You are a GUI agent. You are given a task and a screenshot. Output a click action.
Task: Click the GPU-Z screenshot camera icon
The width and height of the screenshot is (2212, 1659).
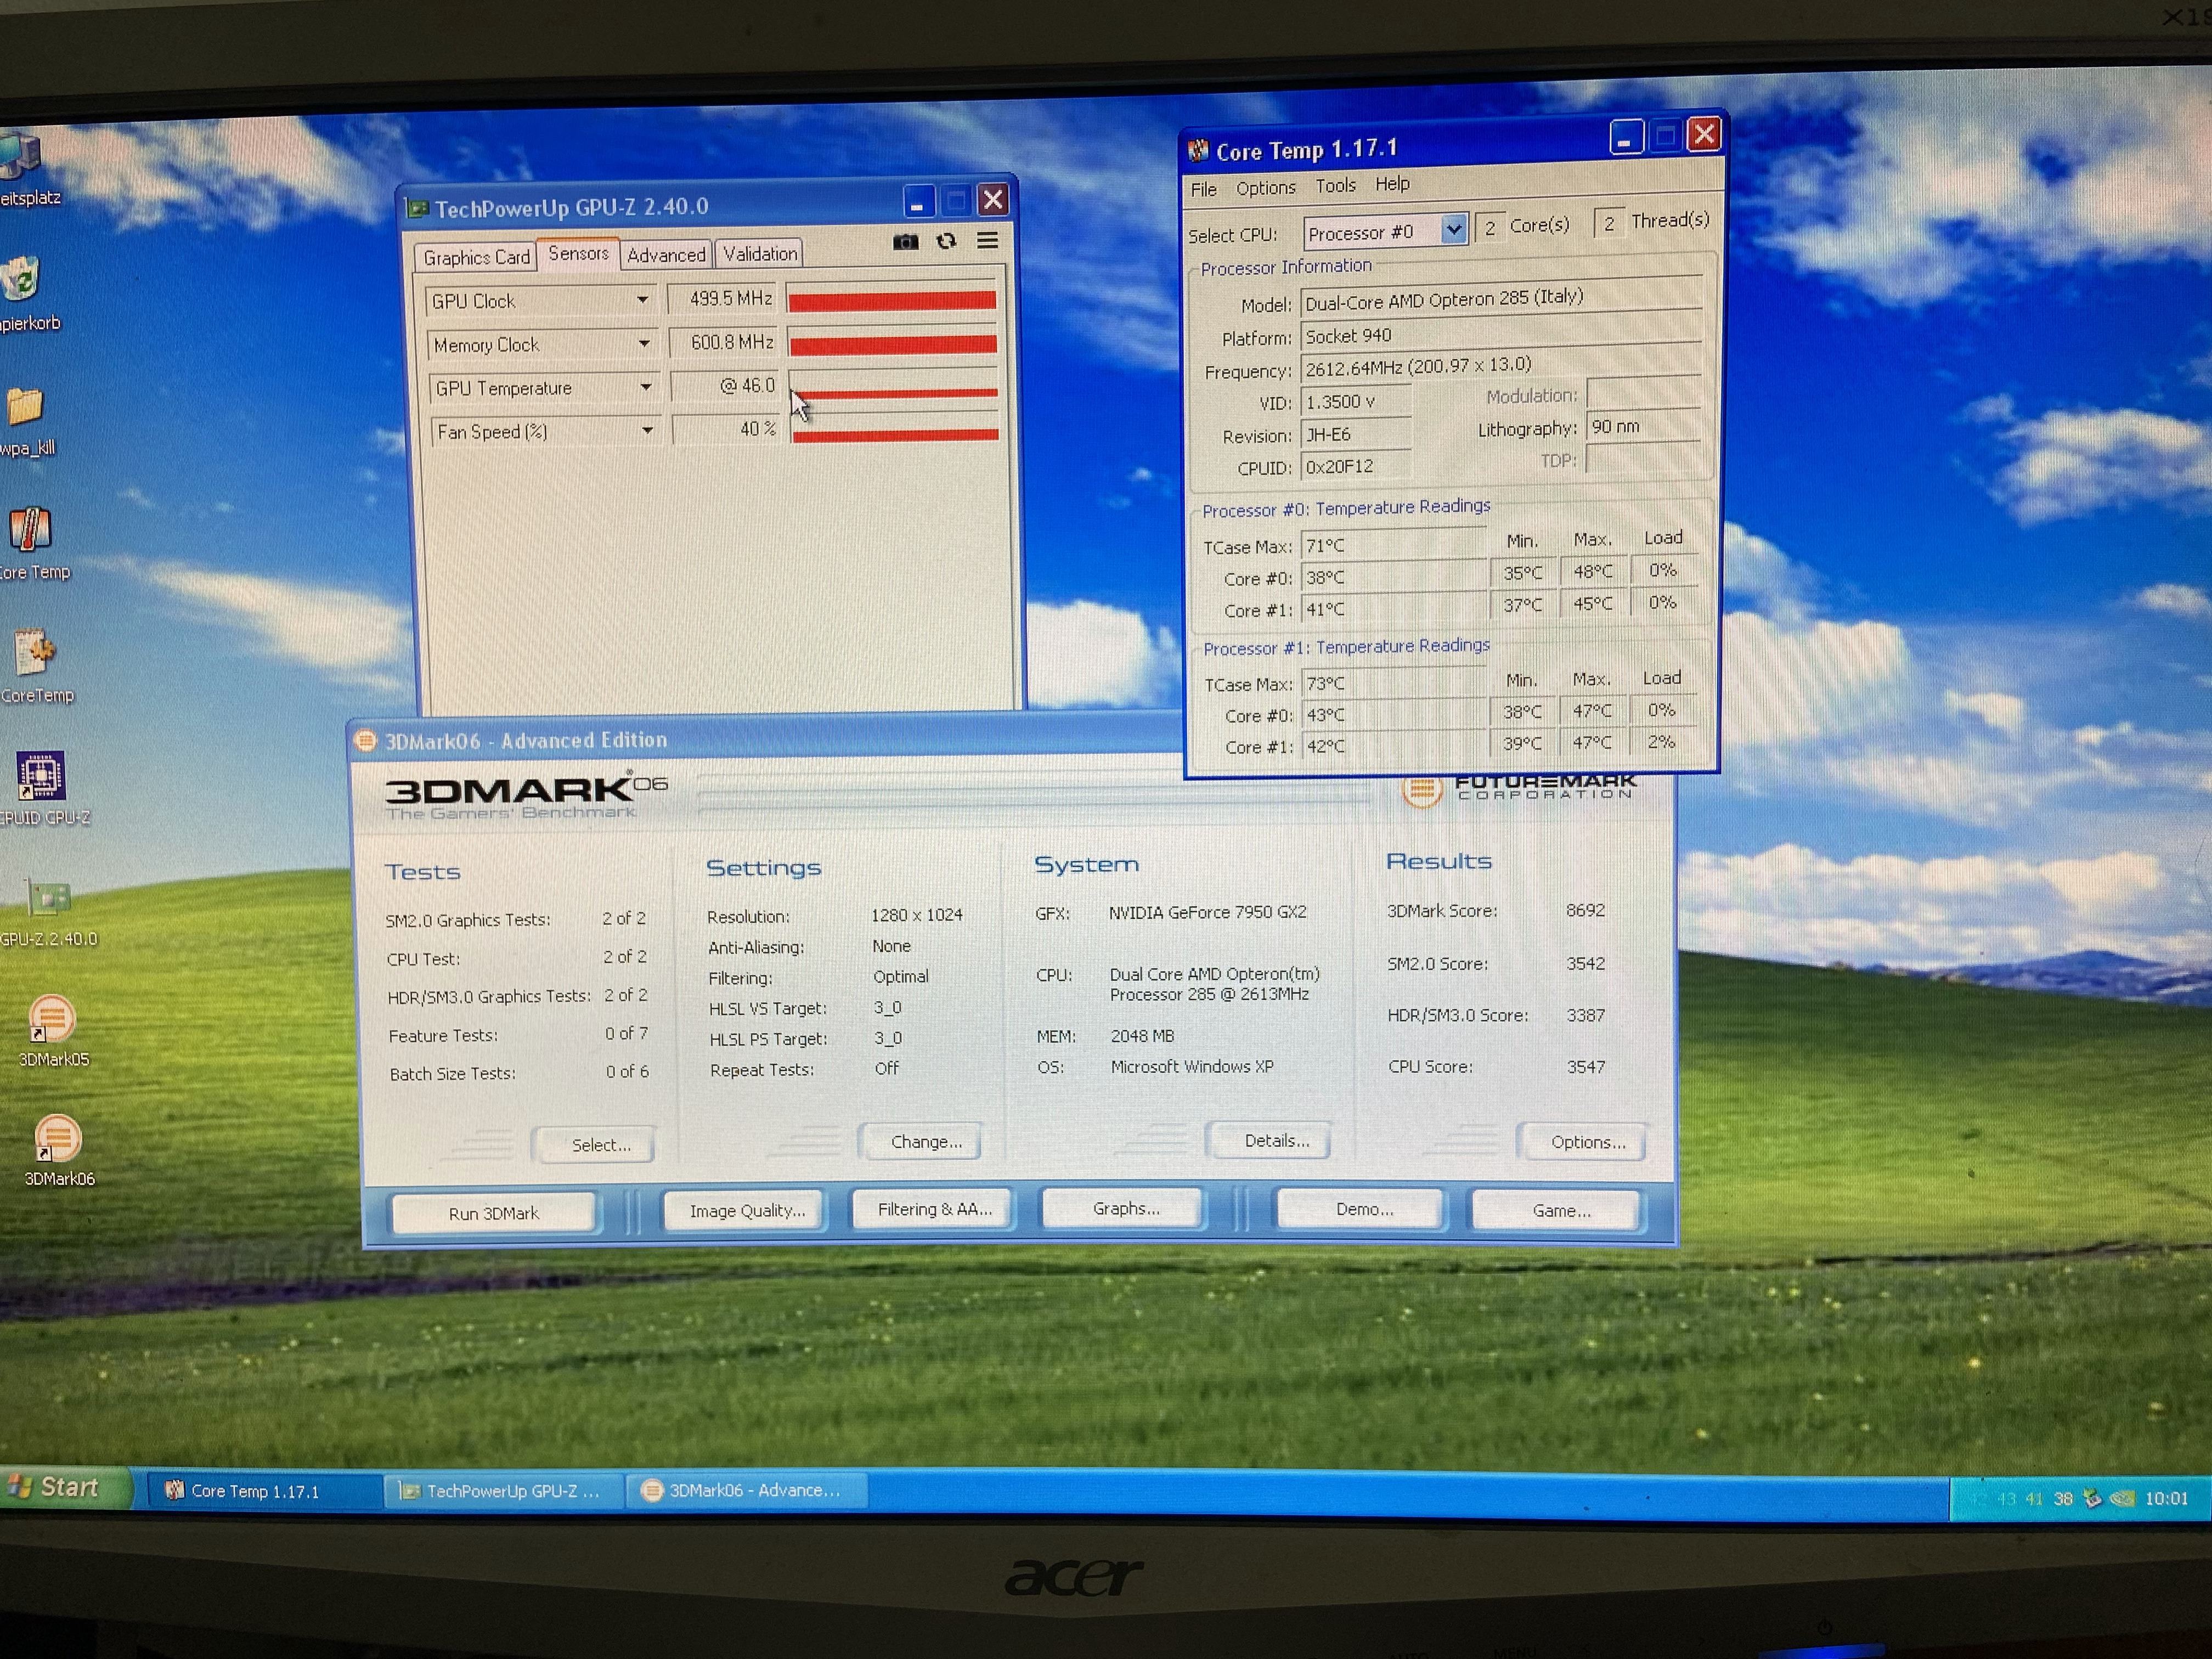905,242
